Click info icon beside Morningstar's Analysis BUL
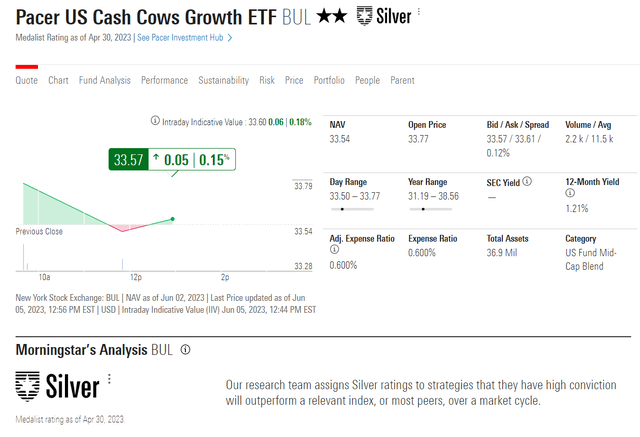The height and width of the screenshot is (437, 640). 185,350
